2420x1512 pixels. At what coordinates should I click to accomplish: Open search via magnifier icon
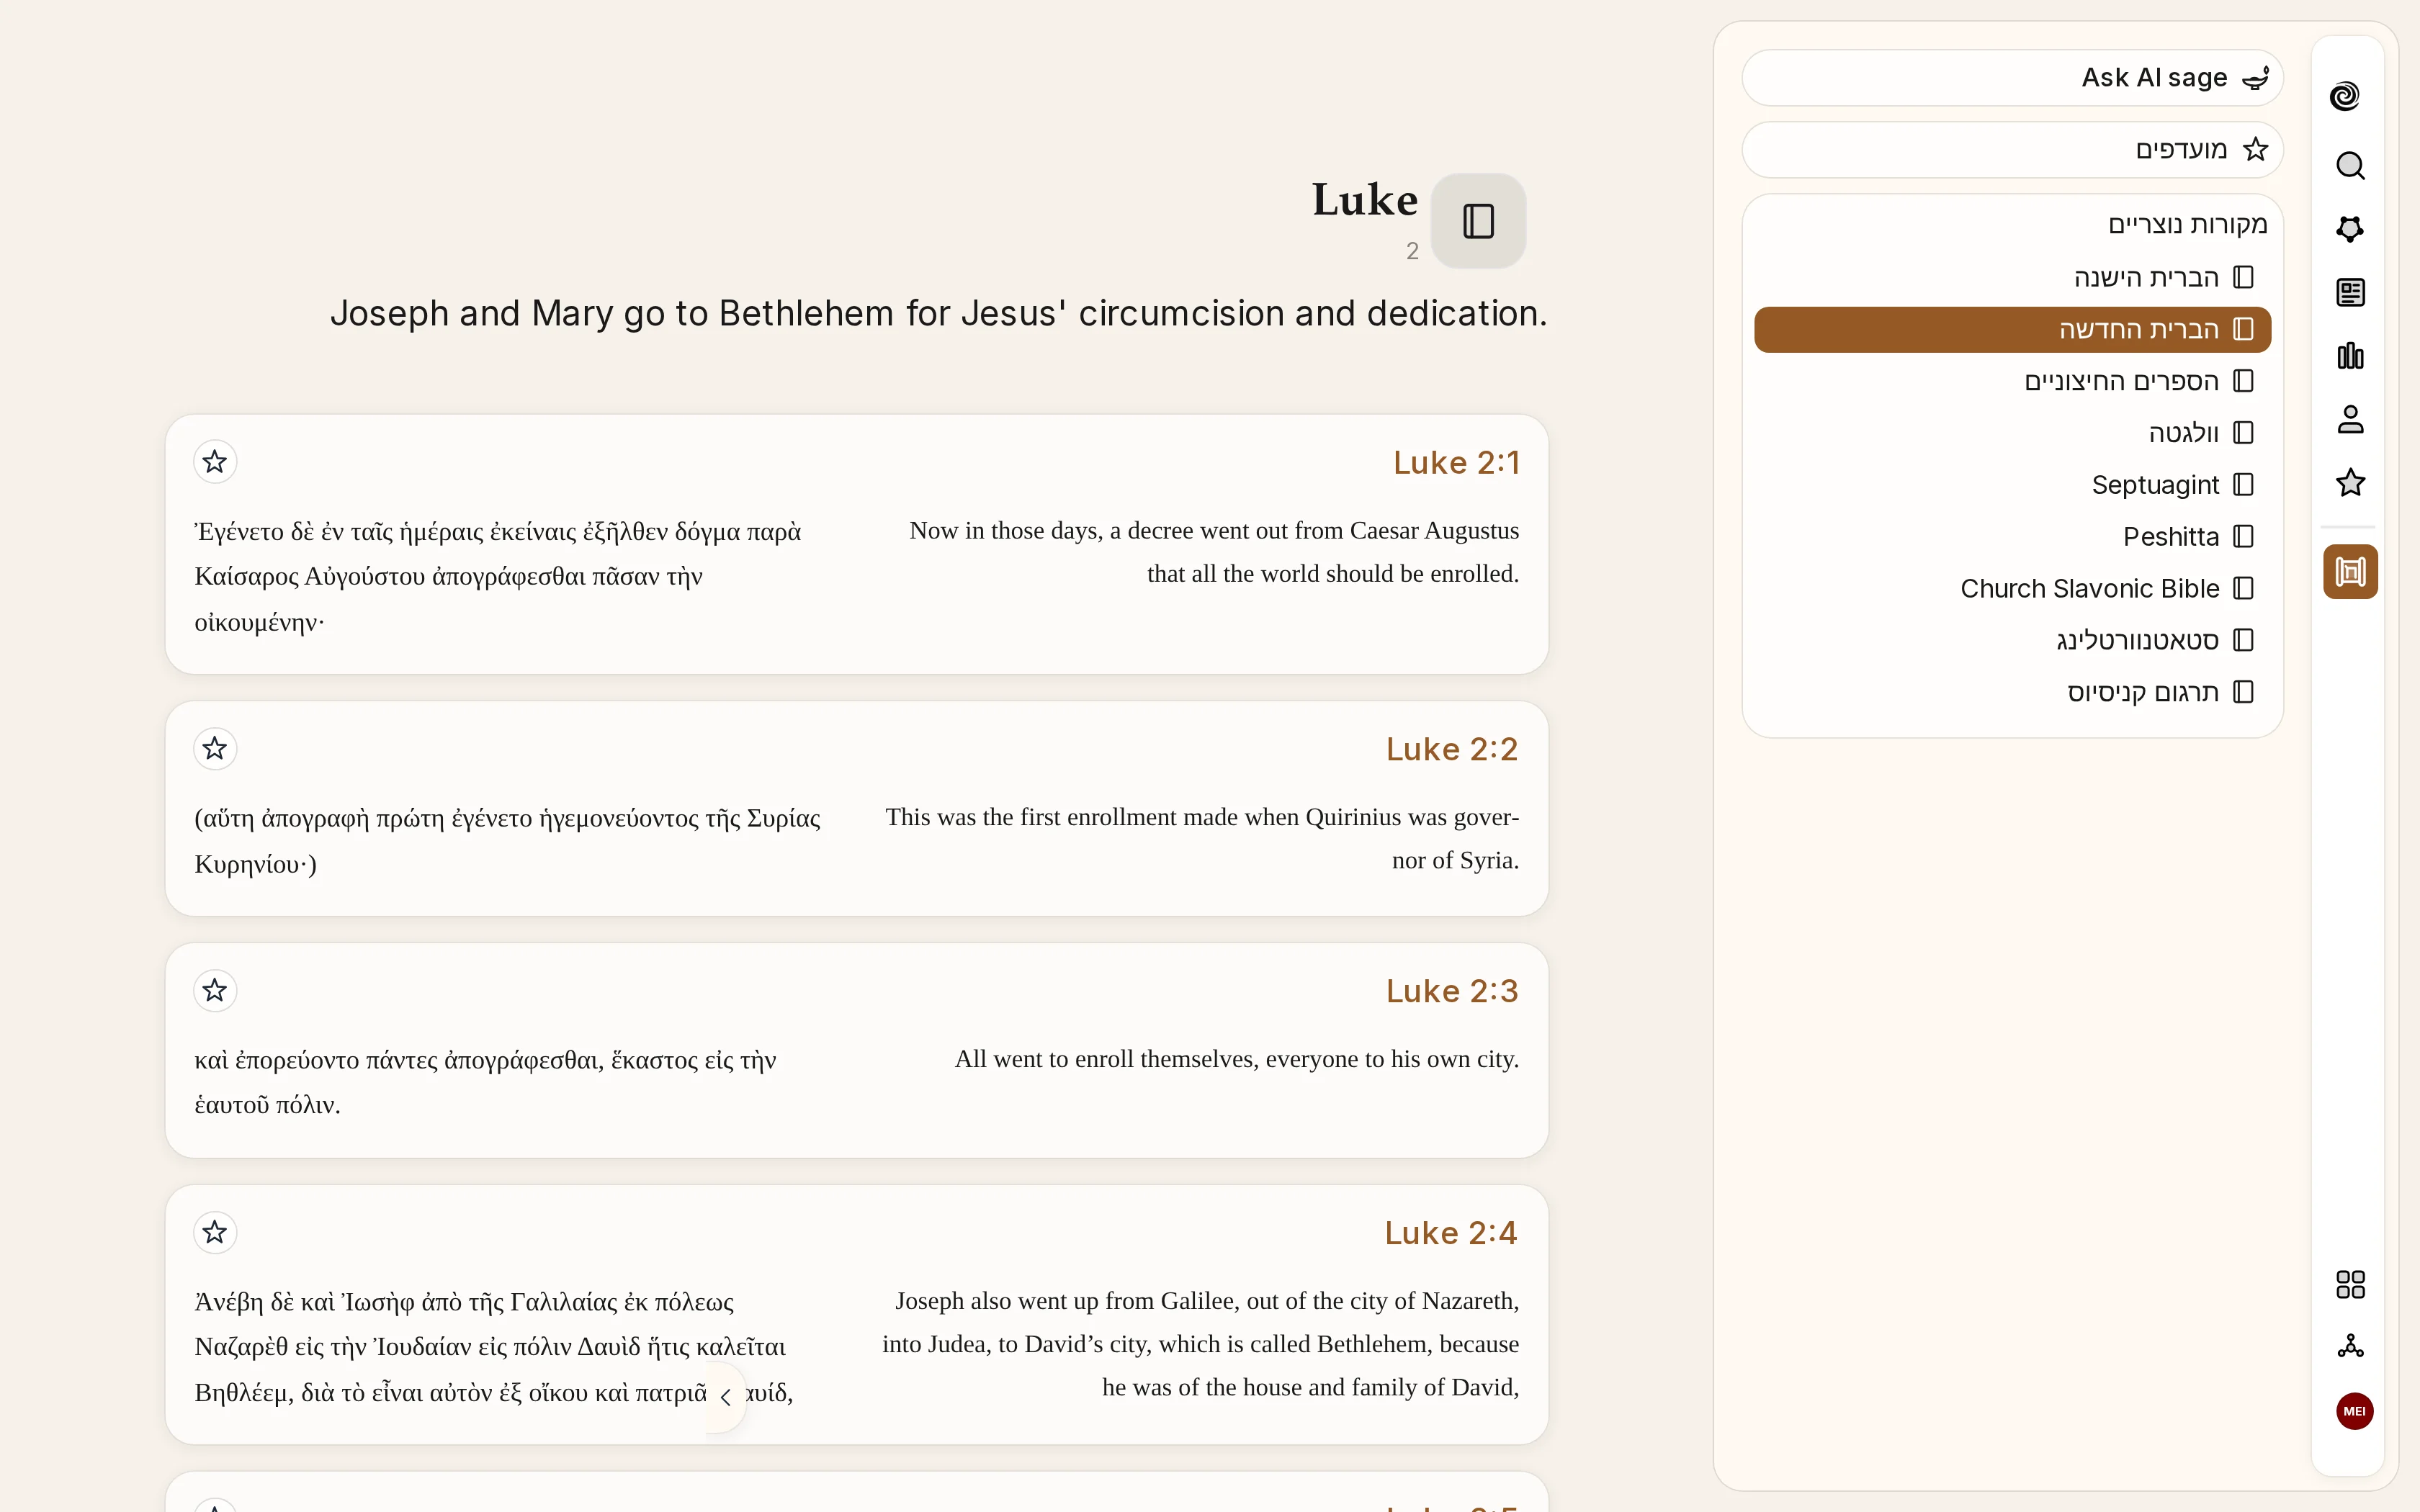[2350, 165]
